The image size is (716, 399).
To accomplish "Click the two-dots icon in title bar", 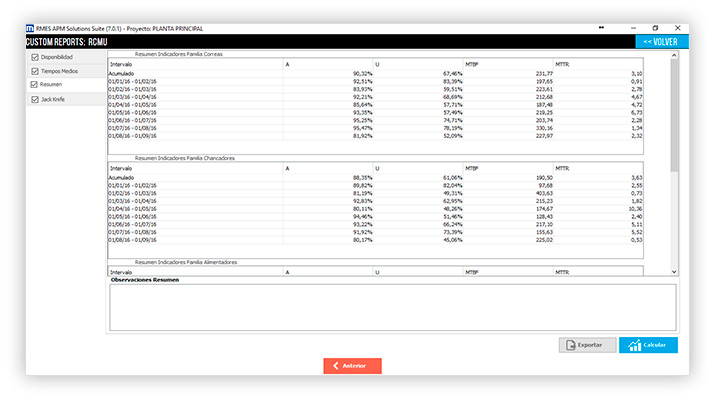I will (x=601, y=28).
